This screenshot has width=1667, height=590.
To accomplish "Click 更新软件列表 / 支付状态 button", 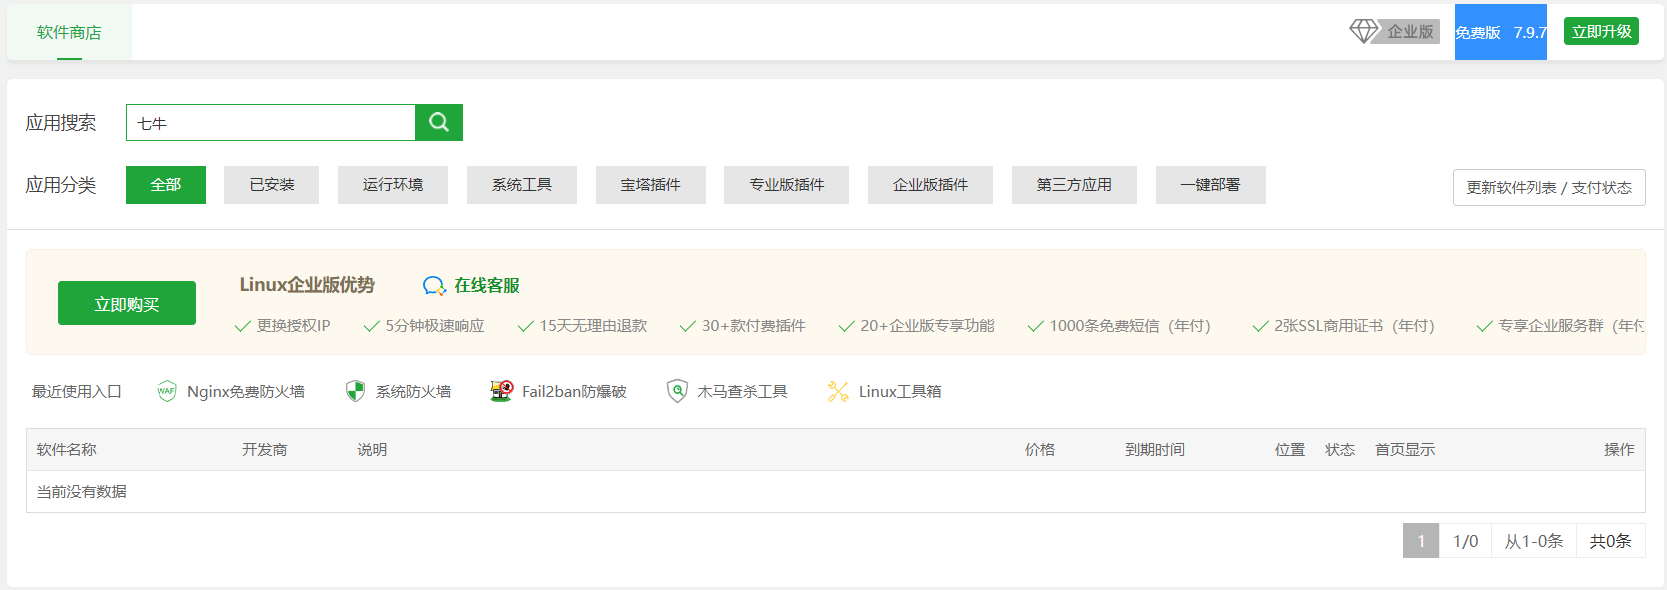I will 1548,187.
